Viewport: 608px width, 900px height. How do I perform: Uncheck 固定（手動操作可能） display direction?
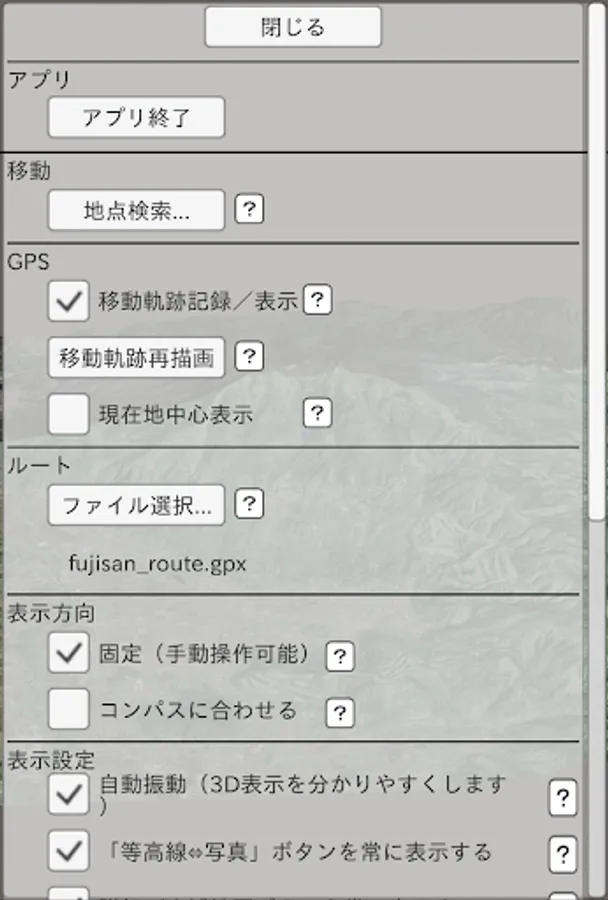pyautogui.click(x=68, y=654)
